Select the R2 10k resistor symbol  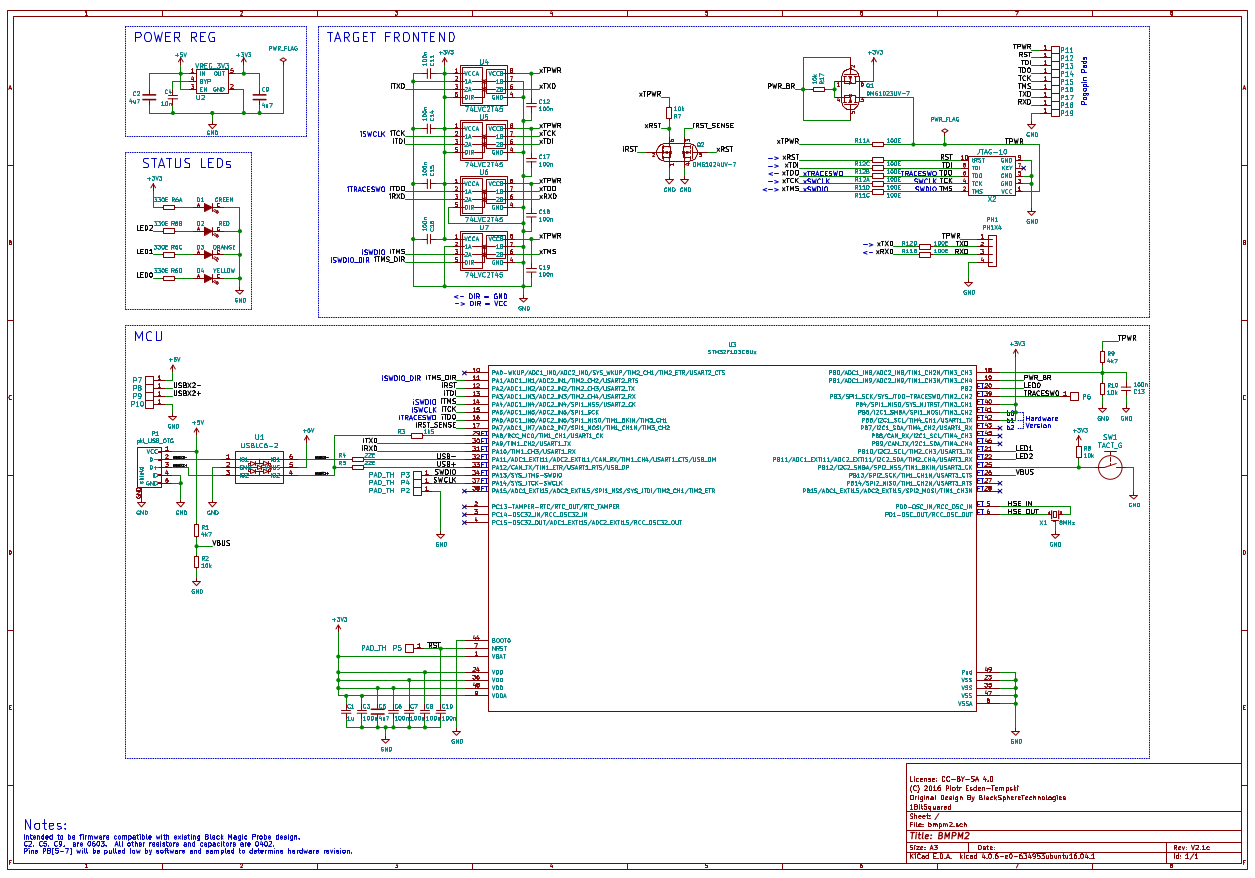197,561
